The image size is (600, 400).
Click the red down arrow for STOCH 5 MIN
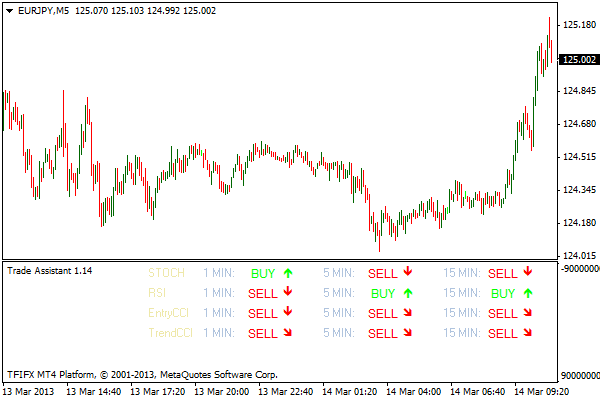click(x=408, y=272)
